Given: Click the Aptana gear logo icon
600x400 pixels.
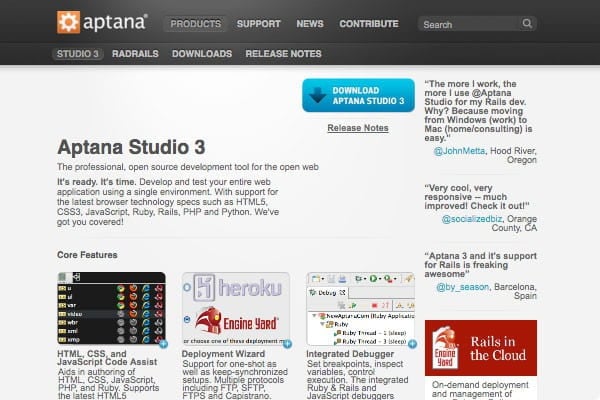Looking at the screenshot, I should pos(68,22).
